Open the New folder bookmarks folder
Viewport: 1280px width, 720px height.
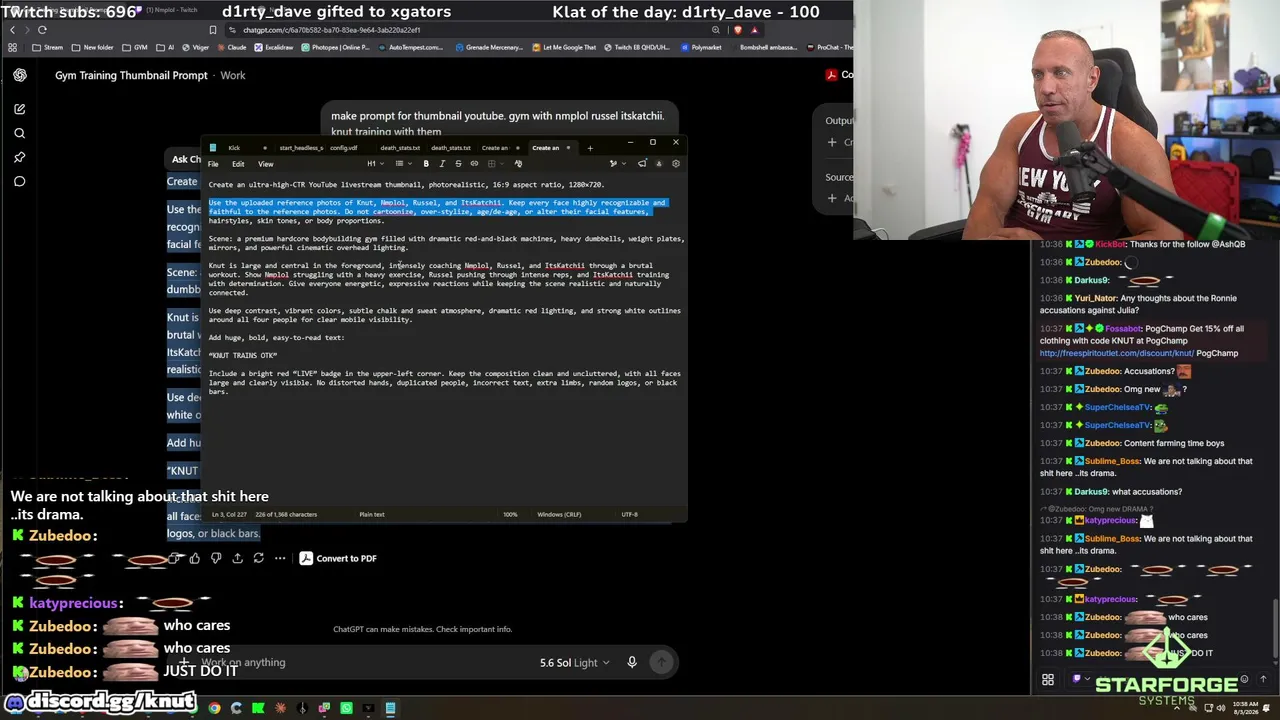tap(93, 47)
